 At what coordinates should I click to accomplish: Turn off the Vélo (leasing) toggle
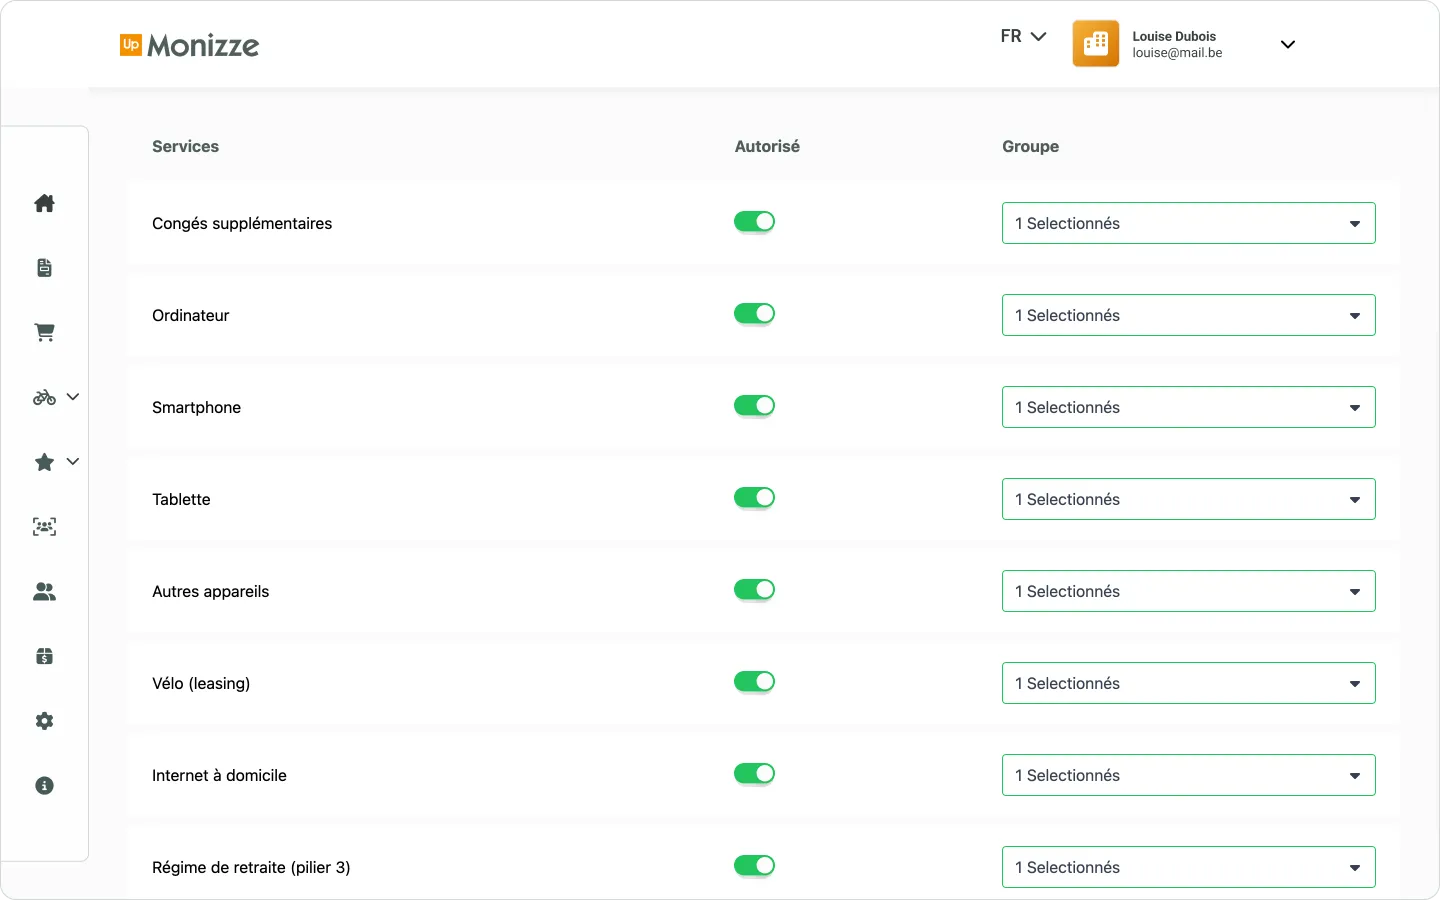tap(755, 681)
